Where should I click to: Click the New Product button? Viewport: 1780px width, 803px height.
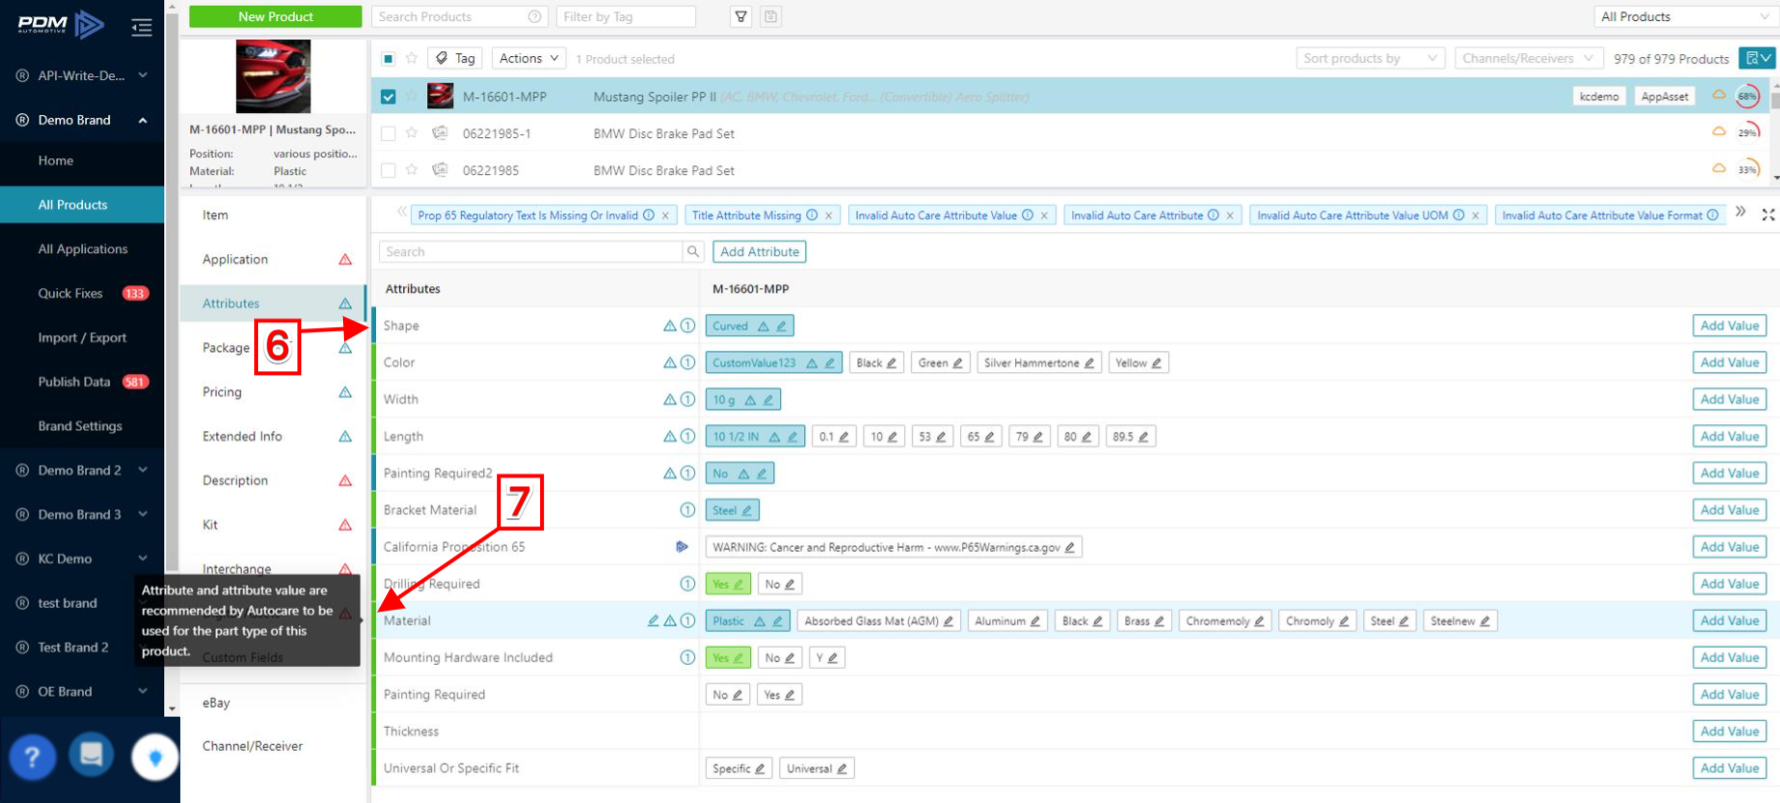point(275,16)
